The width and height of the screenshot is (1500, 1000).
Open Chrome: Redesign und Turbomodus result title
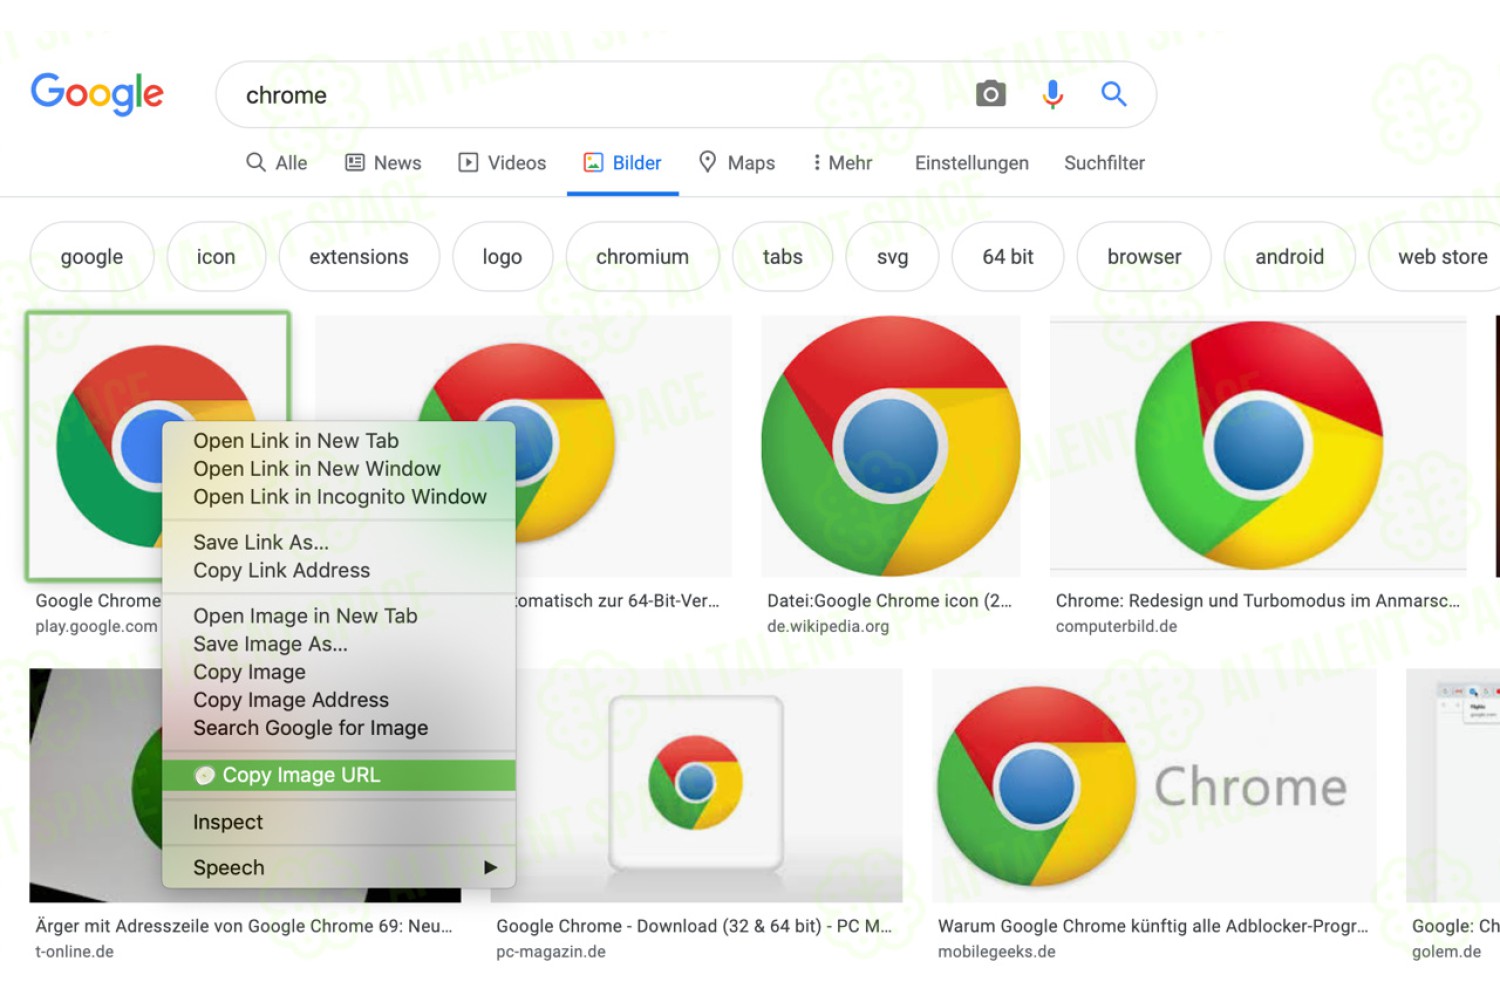pos(1258,601)
